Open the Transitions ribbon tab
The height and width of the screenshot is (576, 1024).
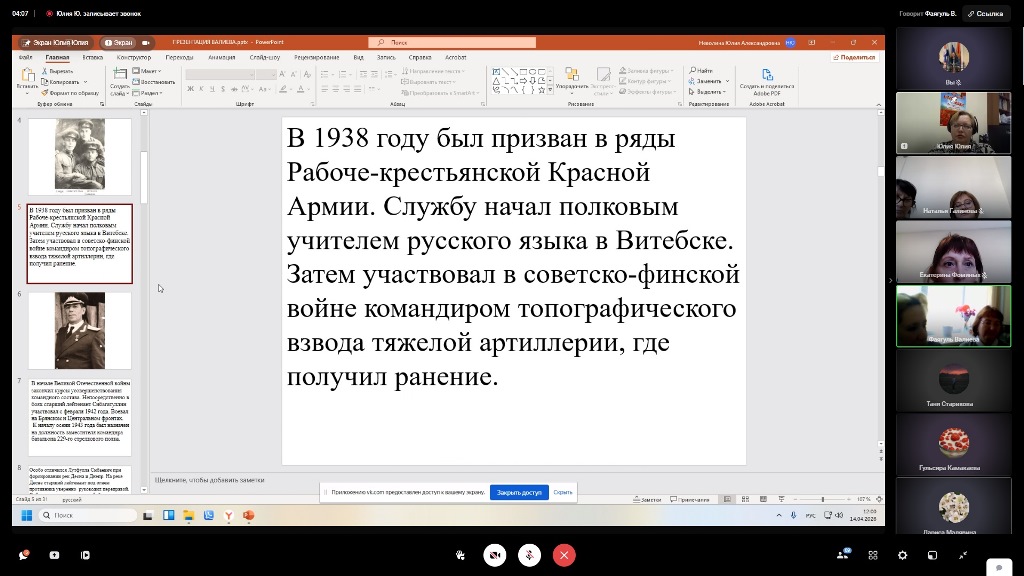[x=180, y=57]
